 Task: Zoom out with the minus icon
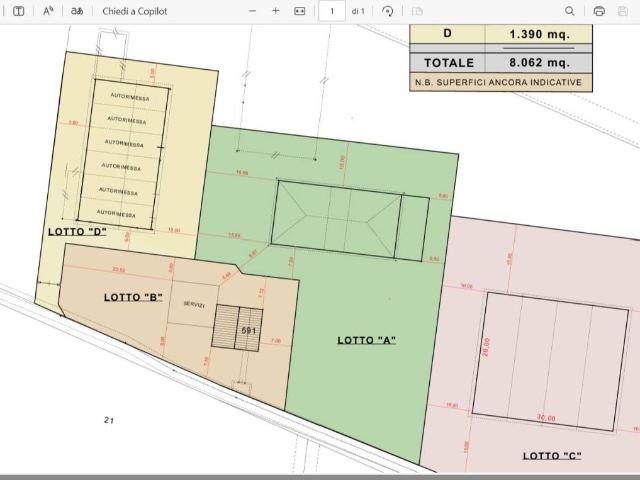pyautogui.click(x=252, y=11)
